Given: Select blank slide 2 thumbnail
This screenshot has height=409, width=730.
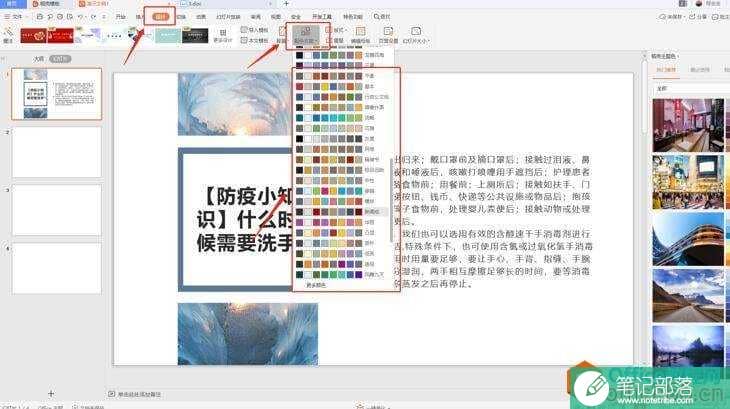Looking at the screenshot, I should coord(56,152).
